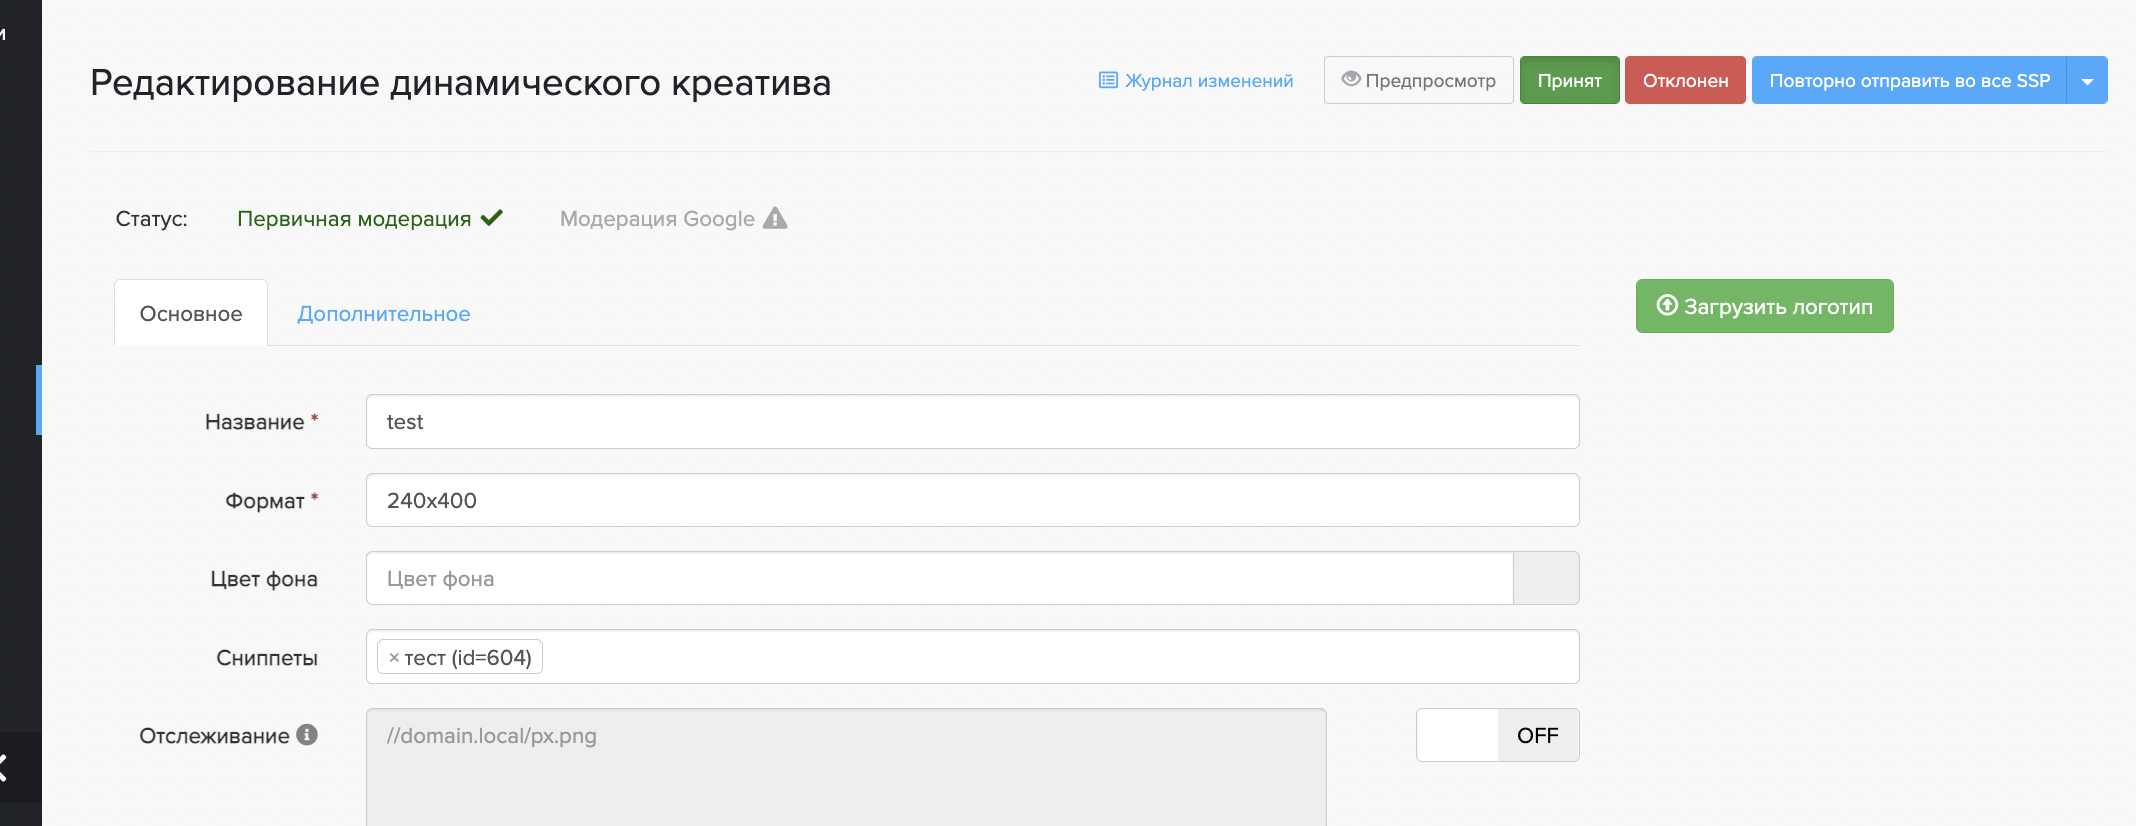Expand the resend-to-SSP dropdown caret
The height and width of the screenshot is (826, 2136).
[x=2087, y=81]
